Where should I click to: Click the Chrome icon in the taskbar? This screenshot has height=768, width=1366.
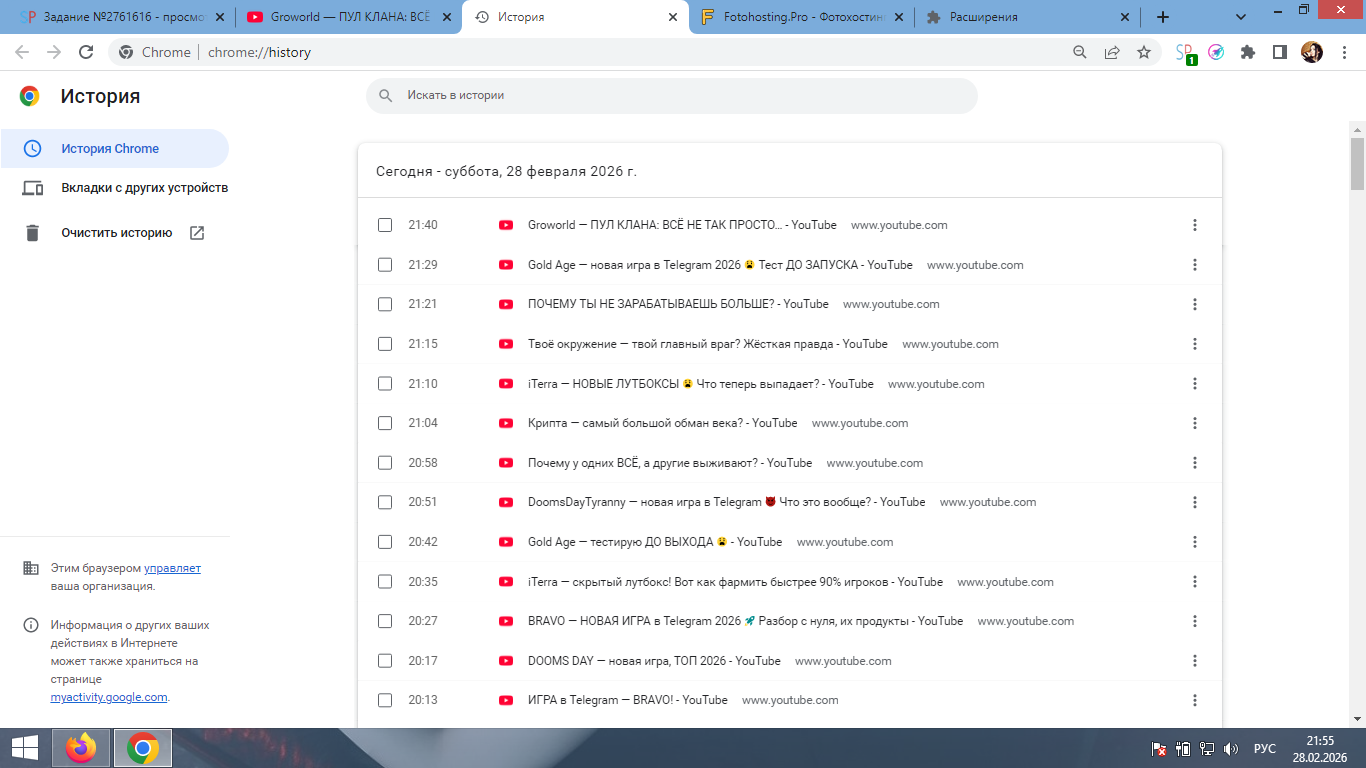[x=143, y=748]
